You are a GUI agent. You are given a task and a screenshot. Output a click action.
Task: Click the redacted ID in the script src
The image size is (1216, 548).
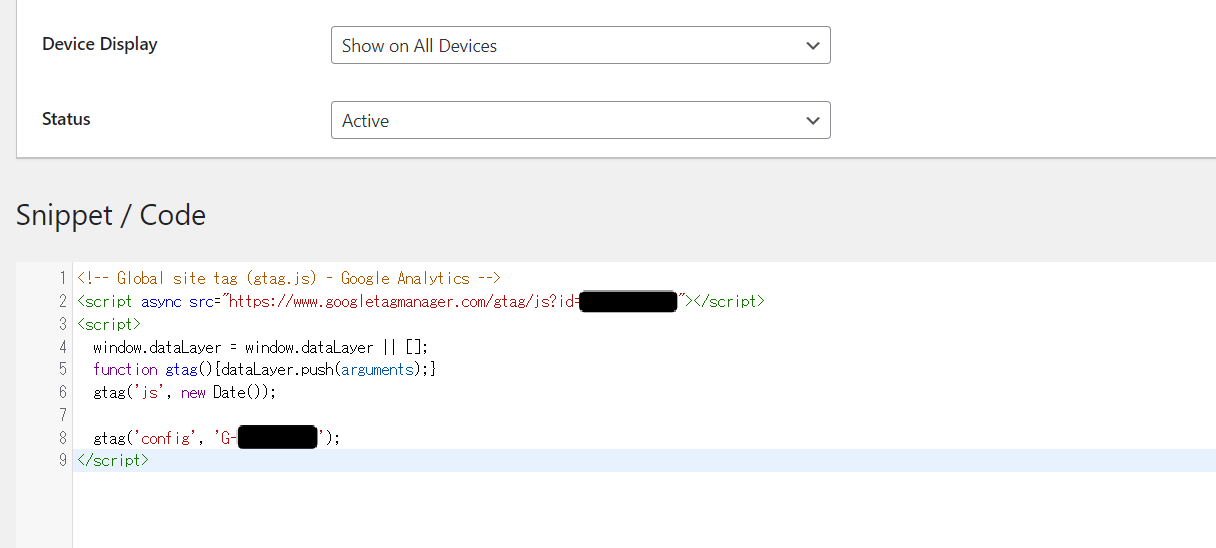pos(628,301)
